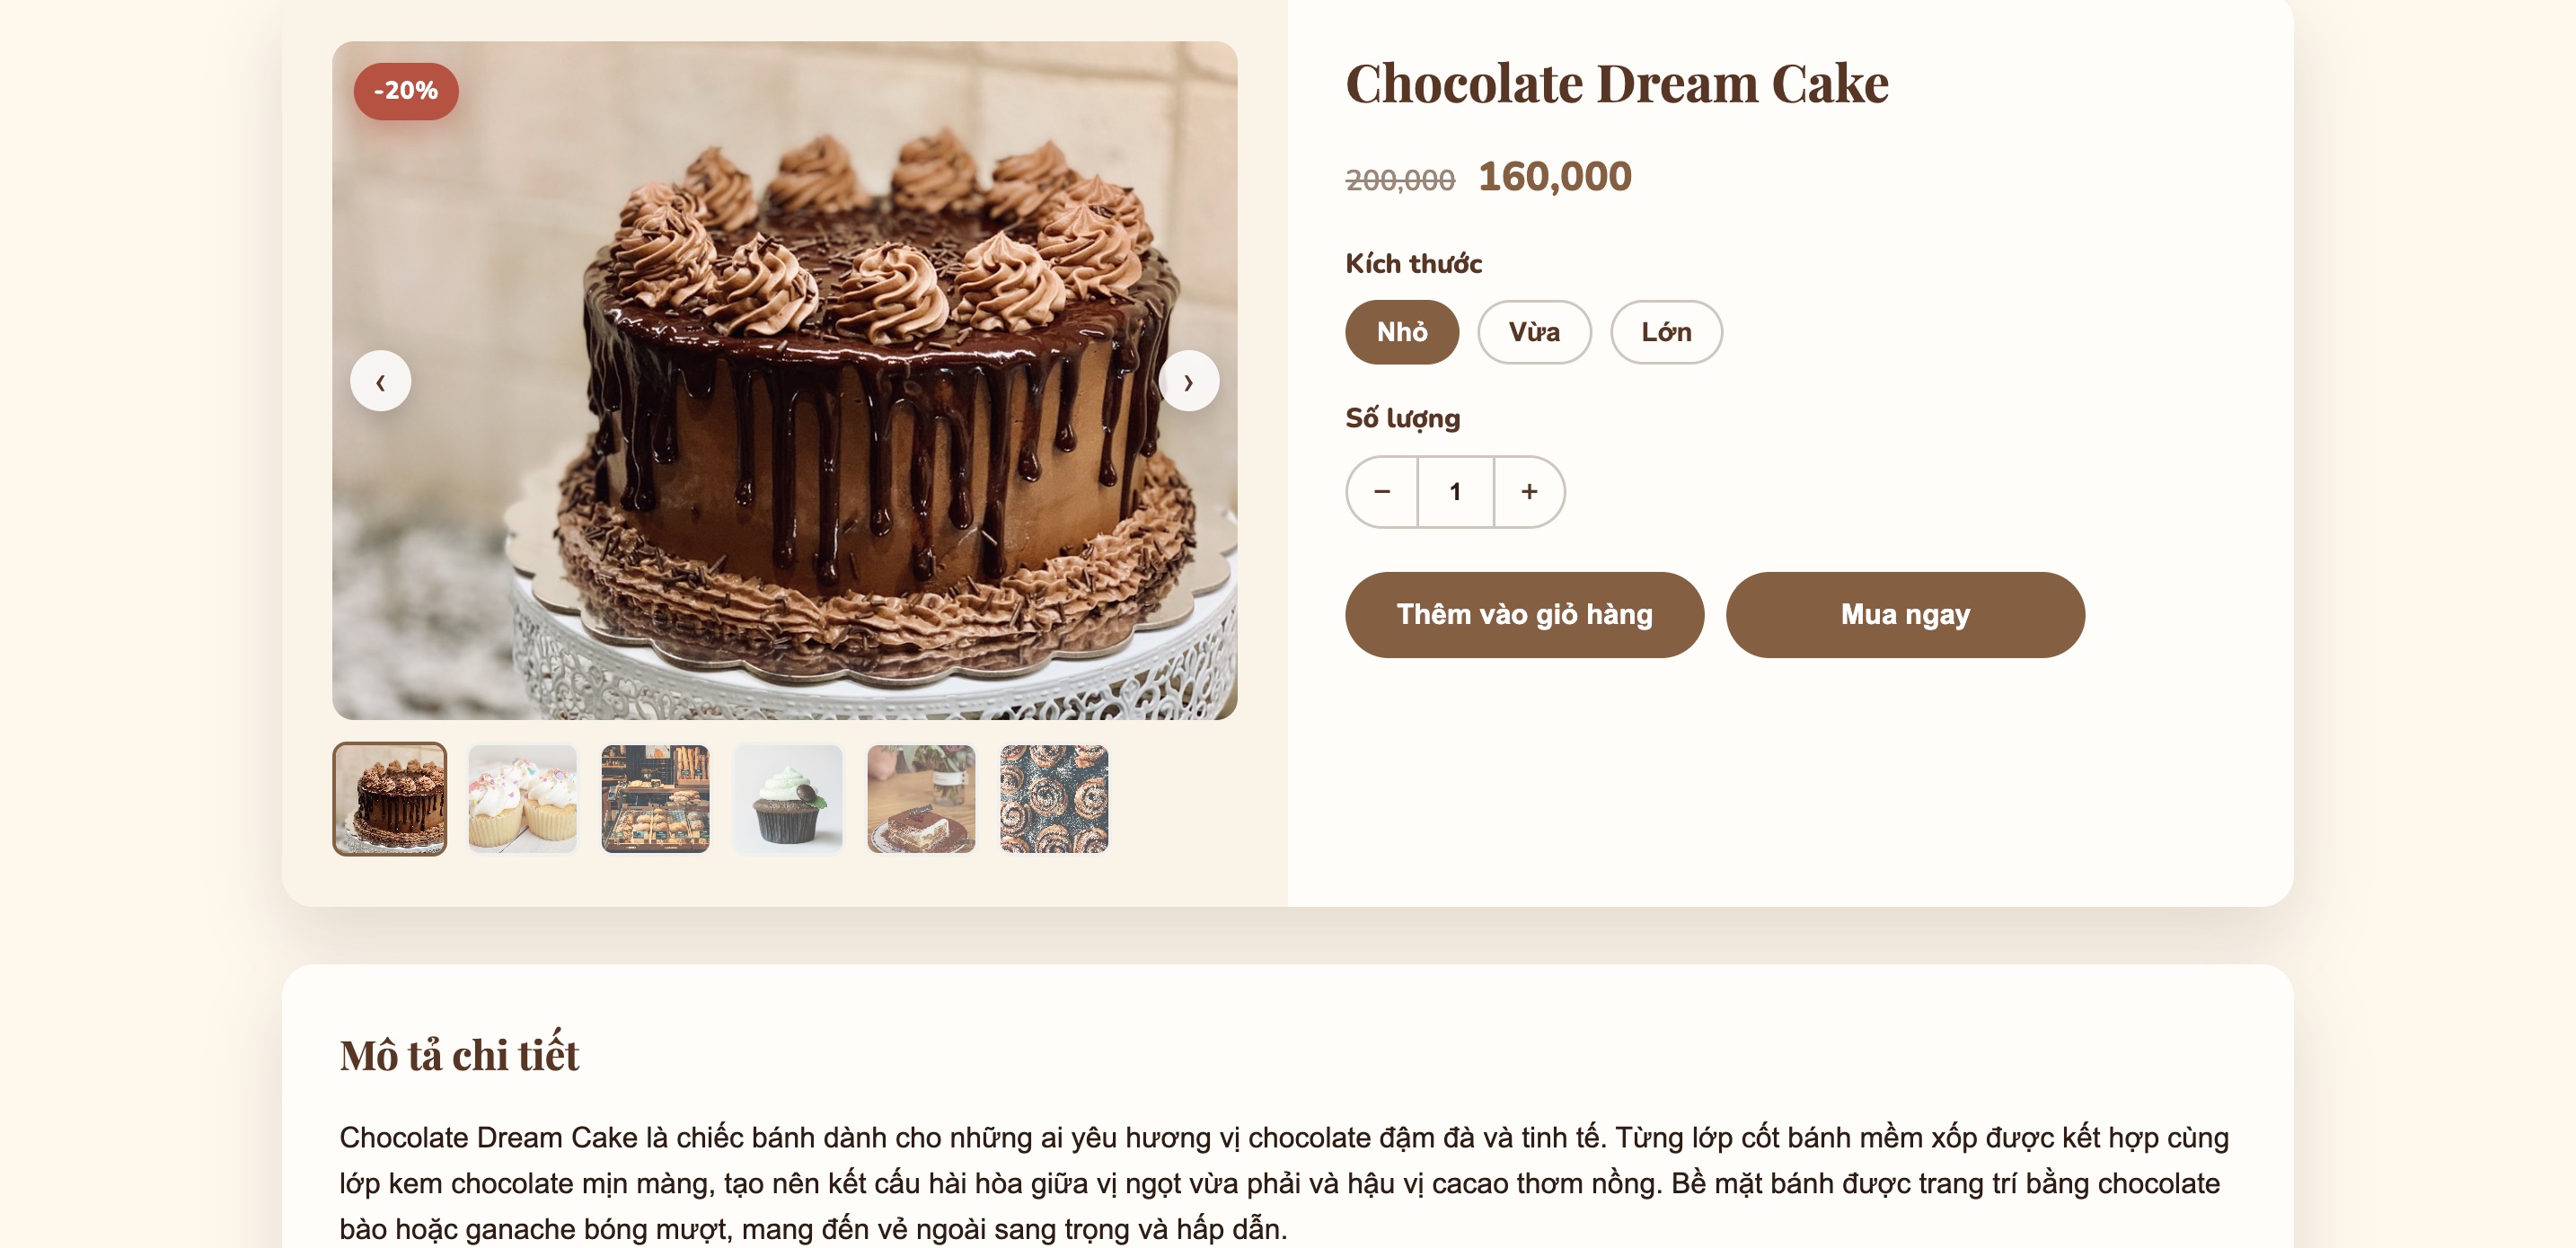The height and width of the screenshot is (1248, 2576).
Task: Select the cinnamon rolls thumbnail
Action: [1054, 798]
